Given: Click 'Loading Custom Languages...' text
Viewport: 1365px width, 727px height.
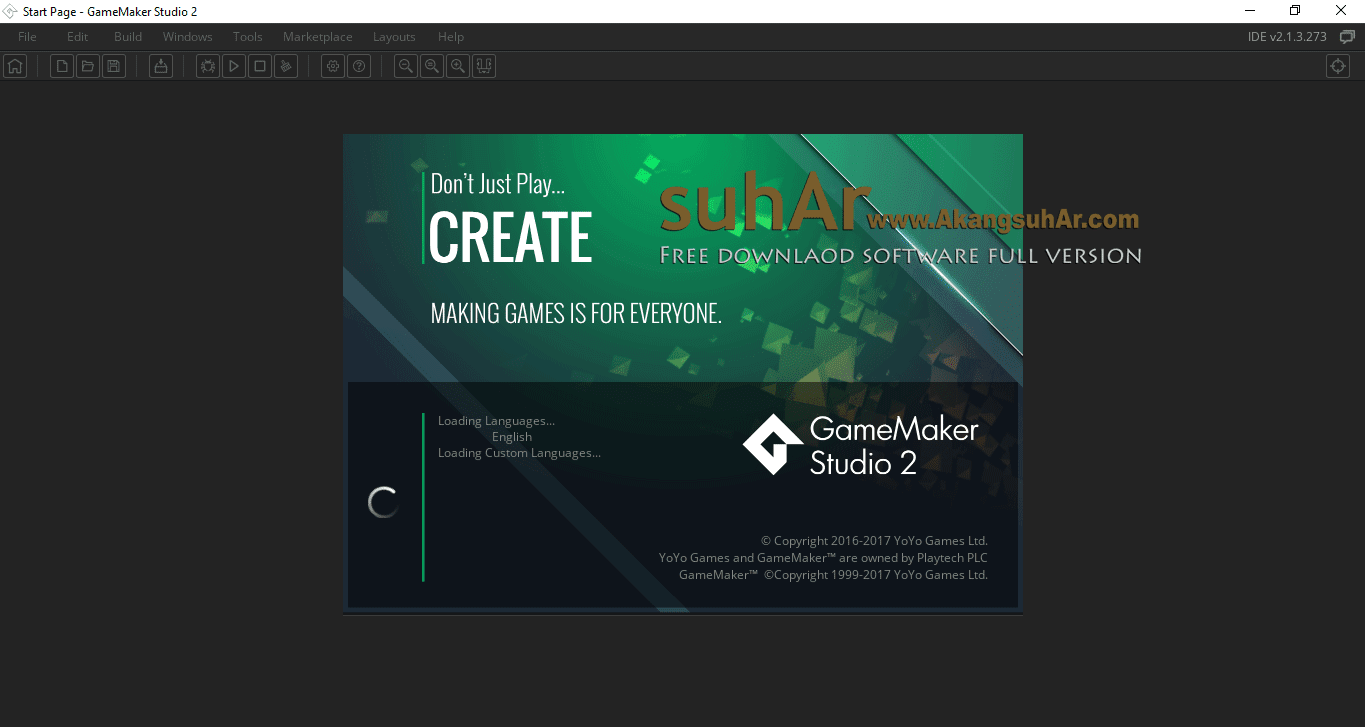Looking at the screenshot, I should [x=519, y=453].
